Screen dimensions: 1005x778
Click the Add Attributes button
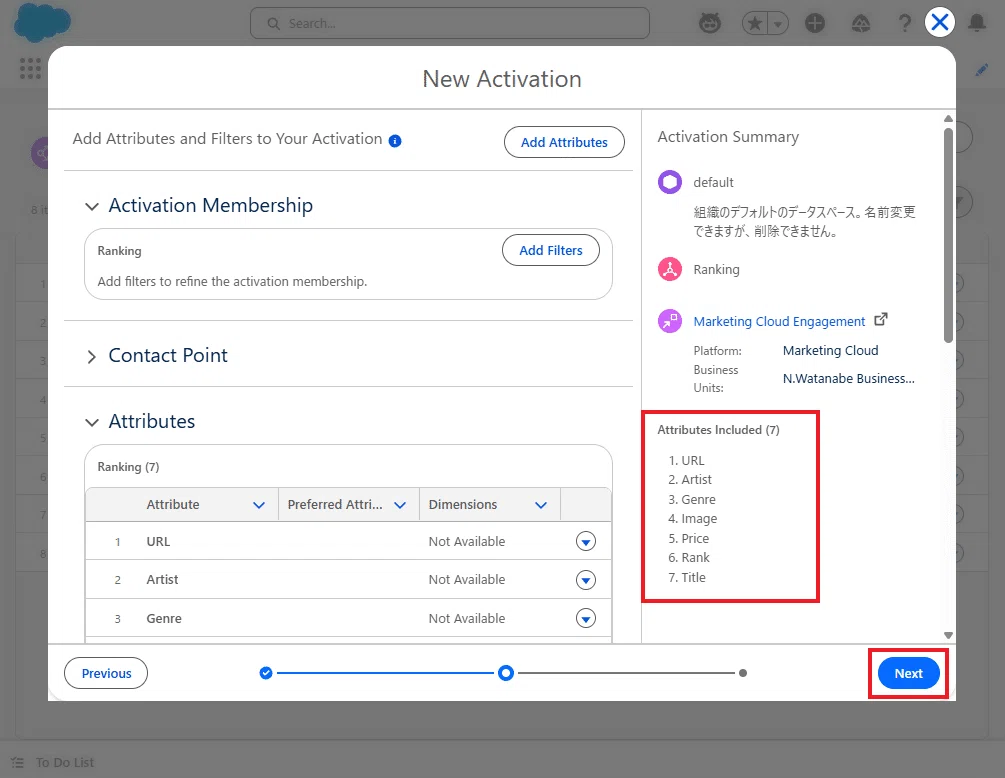(x=564, y=142)
